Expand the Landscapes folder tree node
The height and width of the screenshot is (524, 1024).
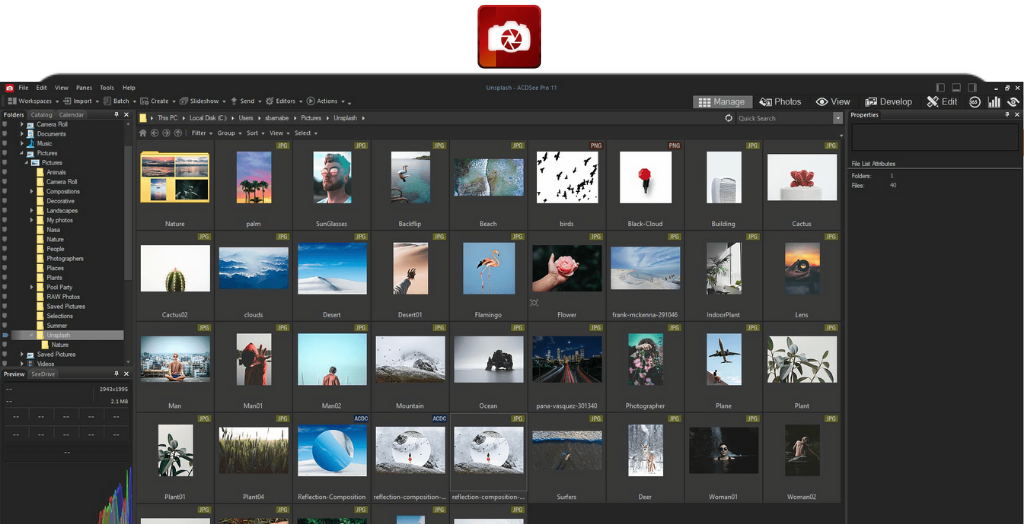(x=33, y=211)
